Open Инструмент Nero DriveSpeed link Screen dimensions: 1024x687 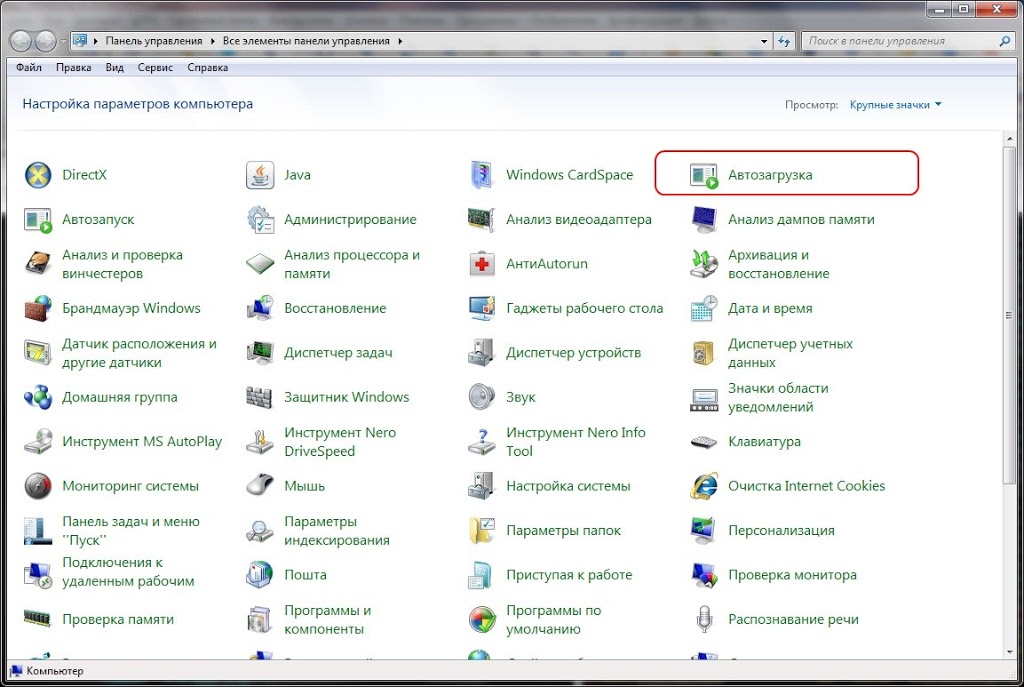[340, 441]
